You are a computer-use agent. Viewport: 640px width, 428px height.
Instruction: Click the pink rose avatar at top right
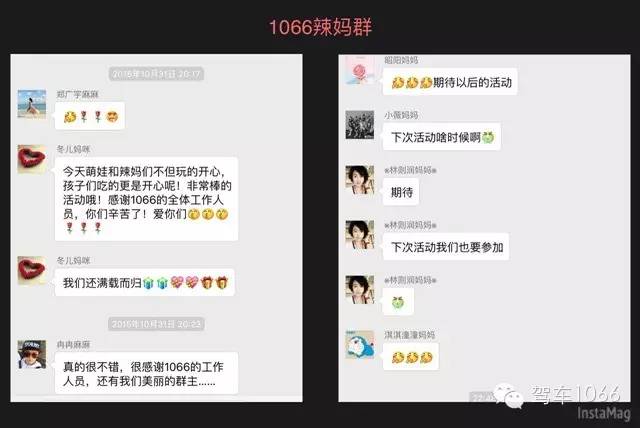pos(360,70)
